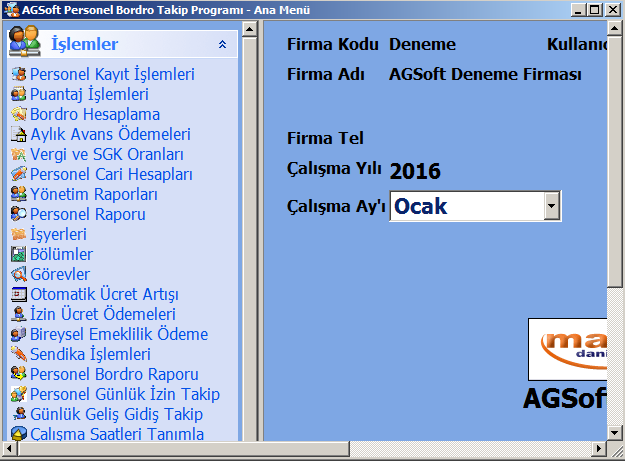The height and width of the screenshot is (461, 625).
Task: Collapse the İşlemler panel with chevron
Action: pyautogui.click(x=222, y=44)
